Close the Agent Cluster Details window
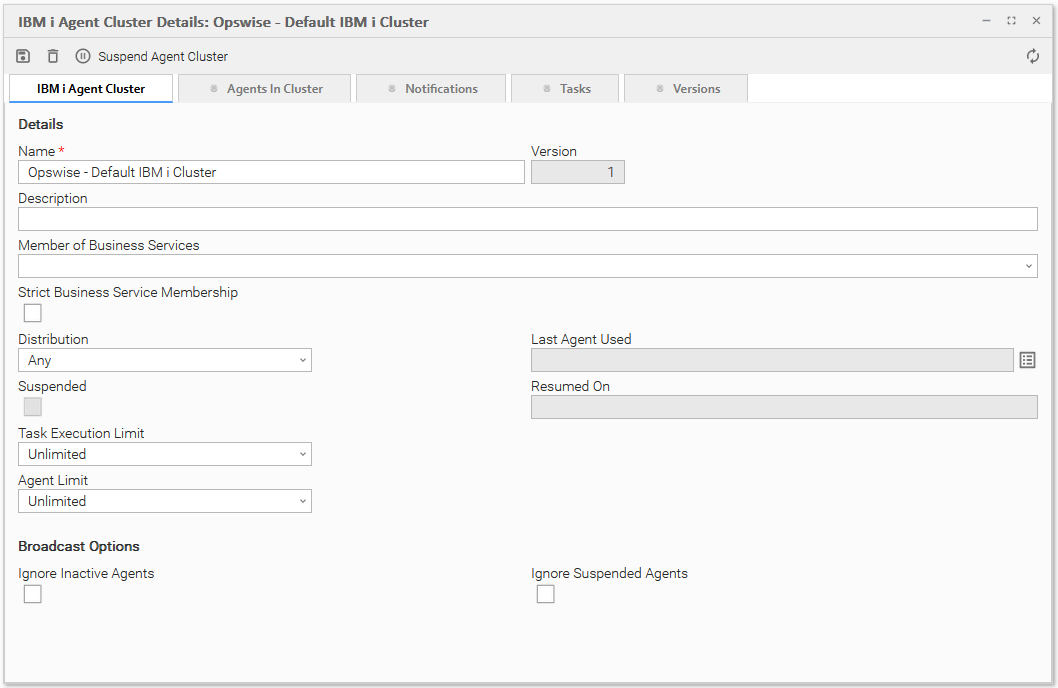 [1036, 21]
